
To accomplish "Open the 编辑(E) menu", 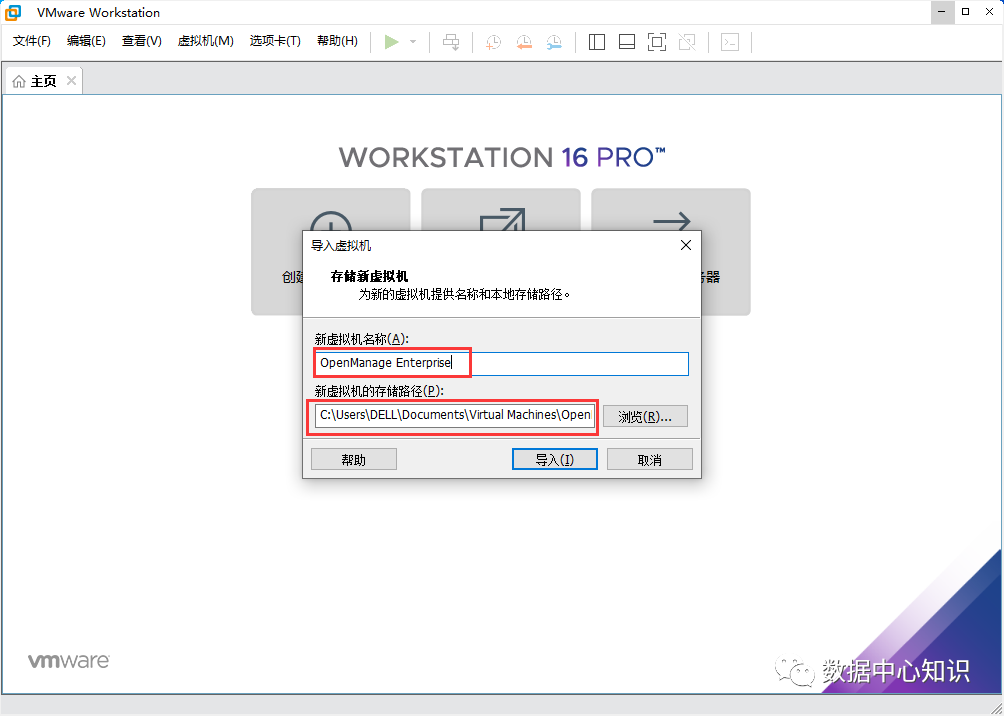I will [86, 41].
